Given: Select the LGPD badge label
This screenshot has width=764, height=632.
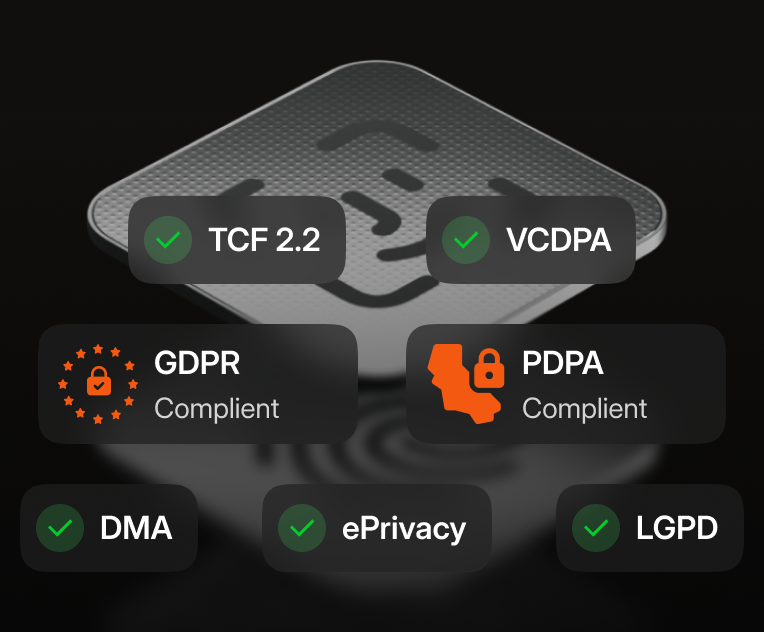Looking at the screenshot, I should point(677,528).
